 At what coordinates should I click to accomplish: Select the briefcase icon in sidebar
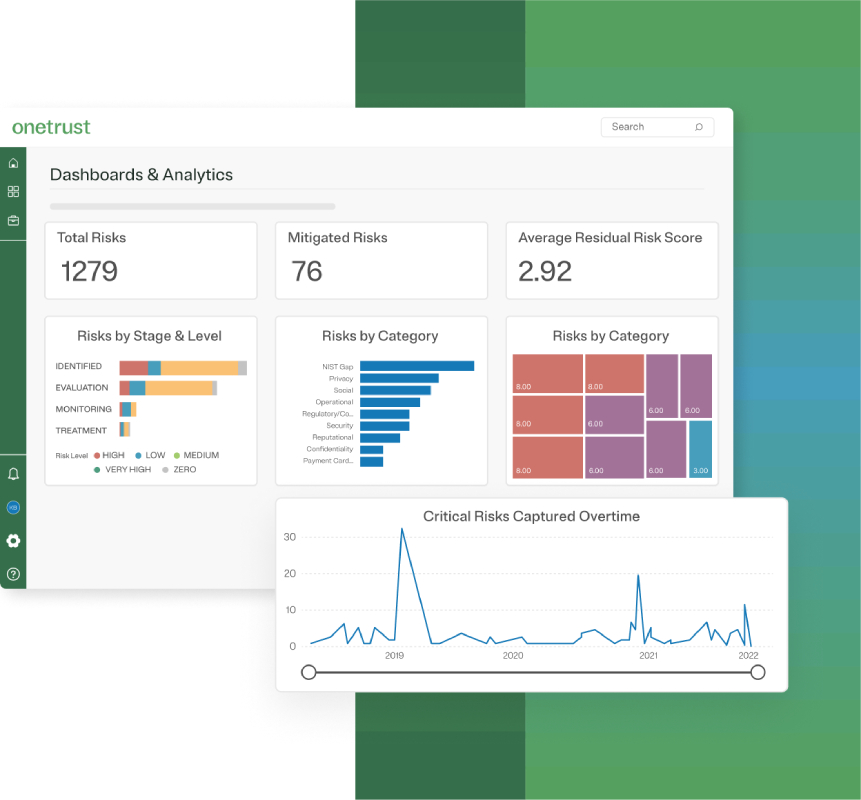pyautogui.click(x=13, y=221)
